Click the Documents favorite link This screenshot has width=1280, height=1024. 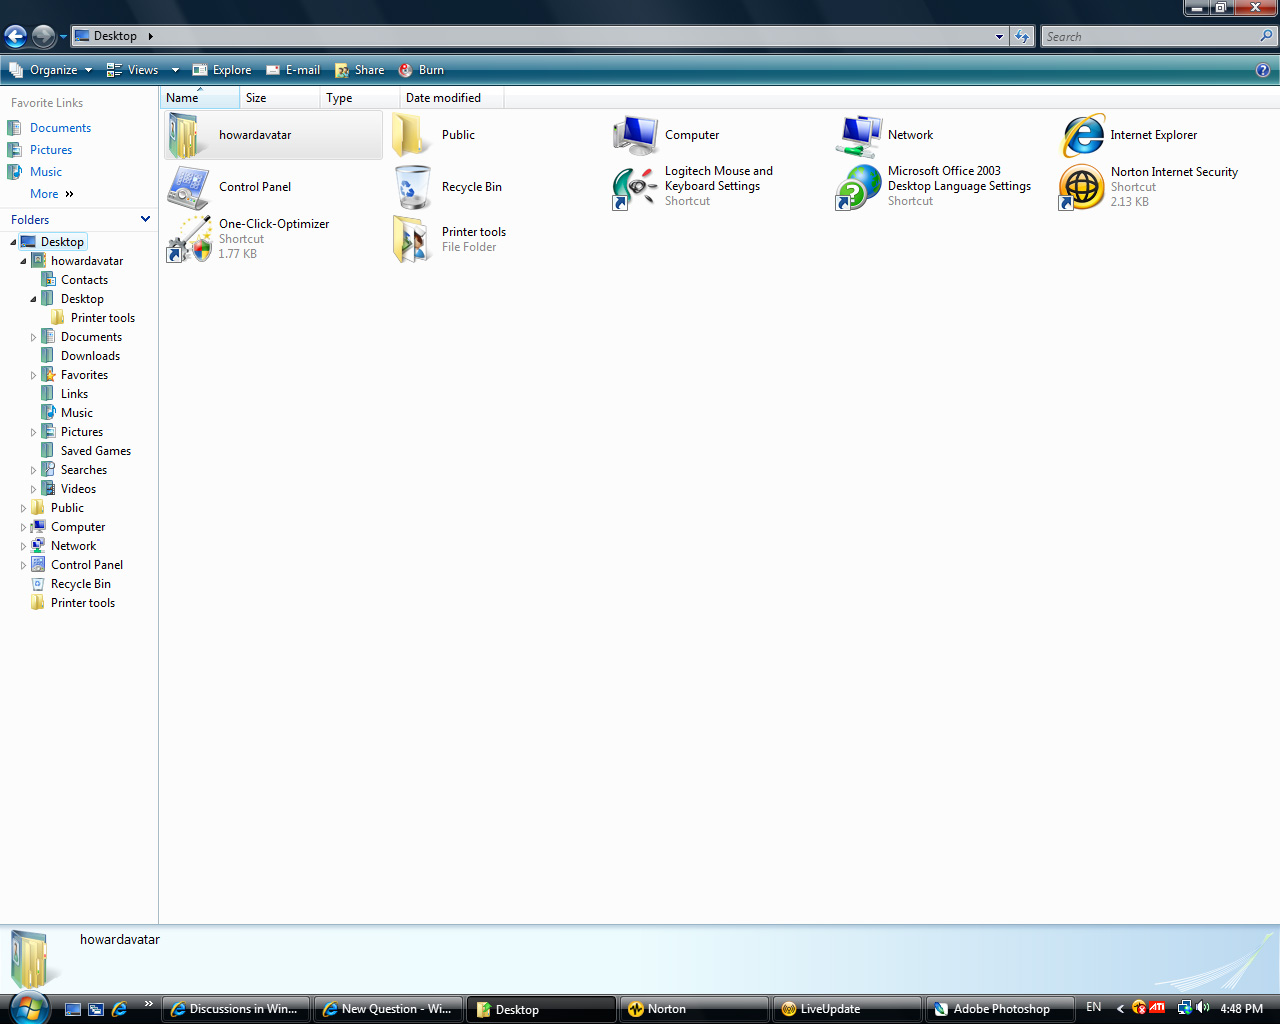58,127
